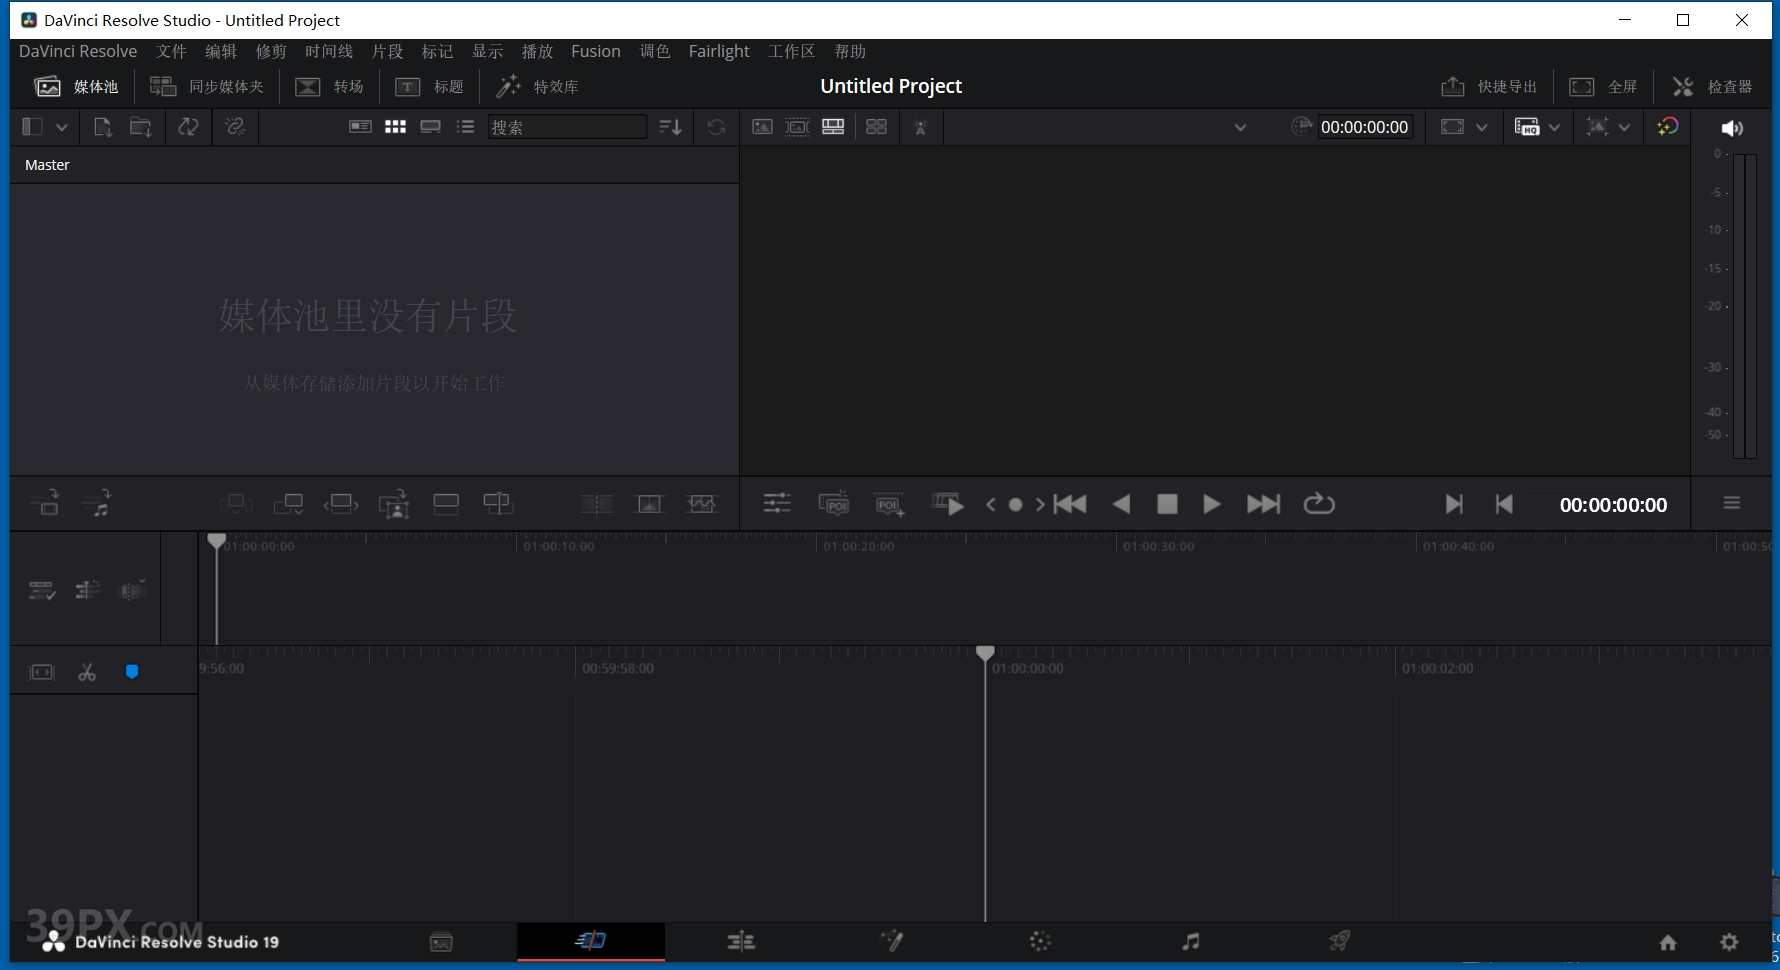Click the Relink Media chain icon
The width and height of the screenshot is (1780, 970).
(235, 127)
